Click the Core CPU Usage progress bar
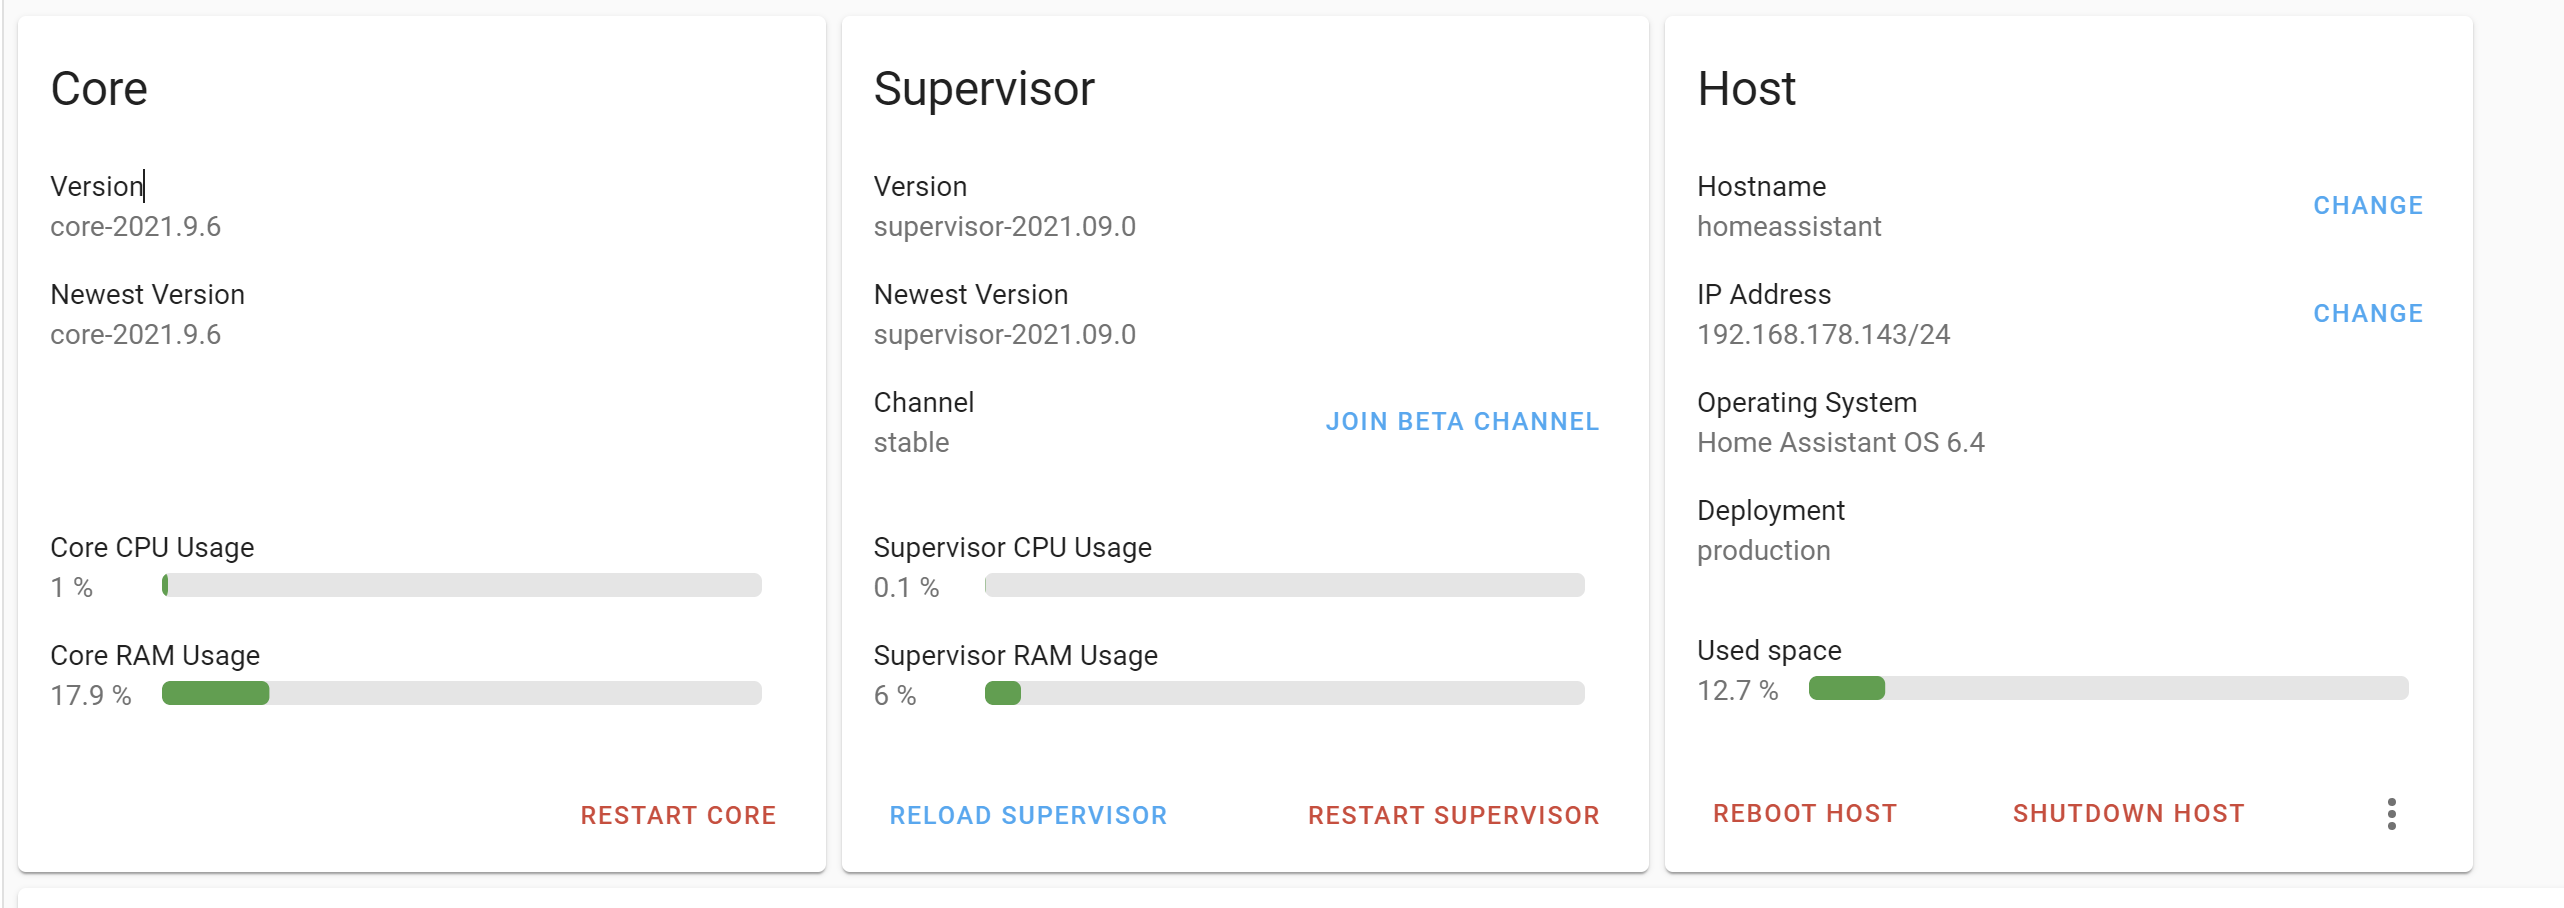This screenshot has height=908, width=2564. point(462,585)
